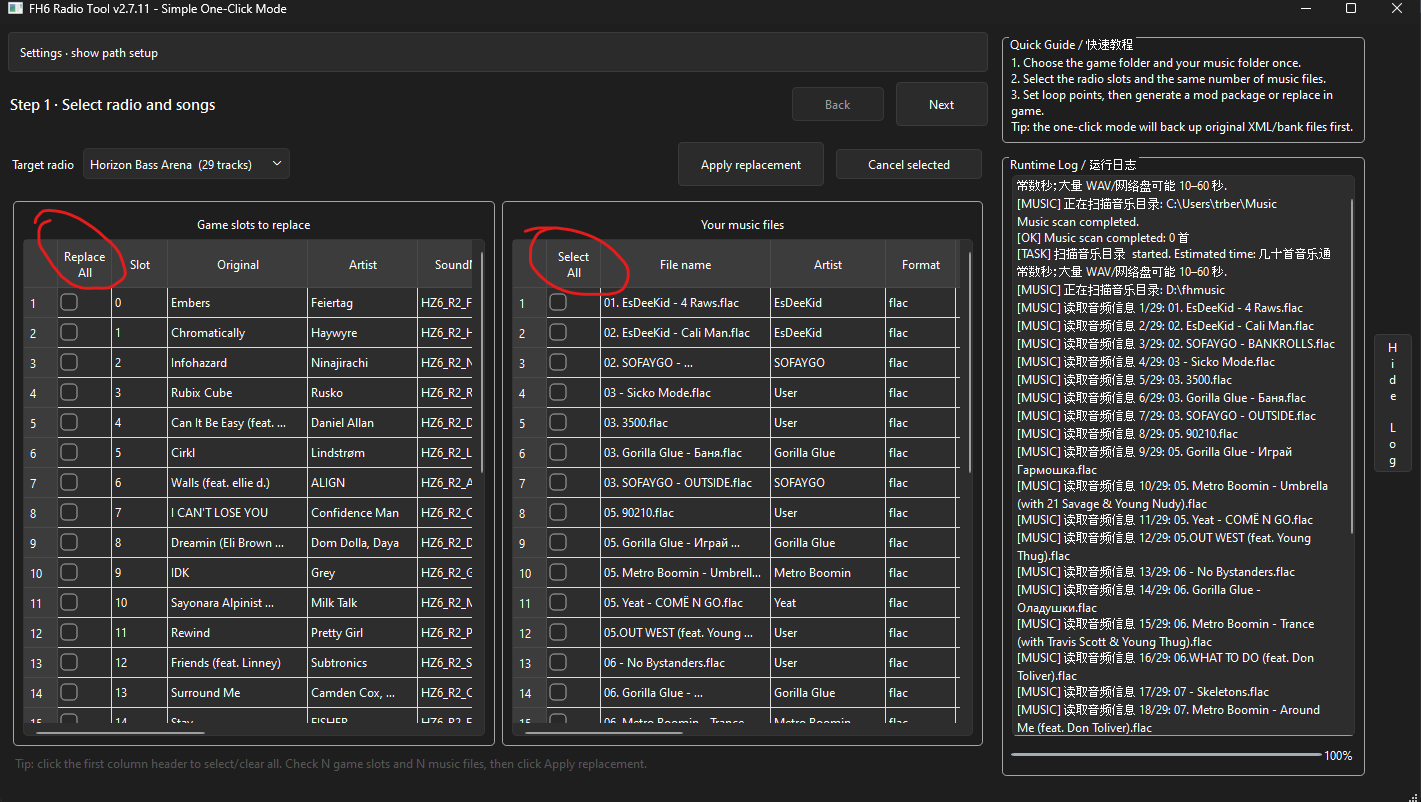Maximize the FH6 Radio Tool window

click(1352, 9)
